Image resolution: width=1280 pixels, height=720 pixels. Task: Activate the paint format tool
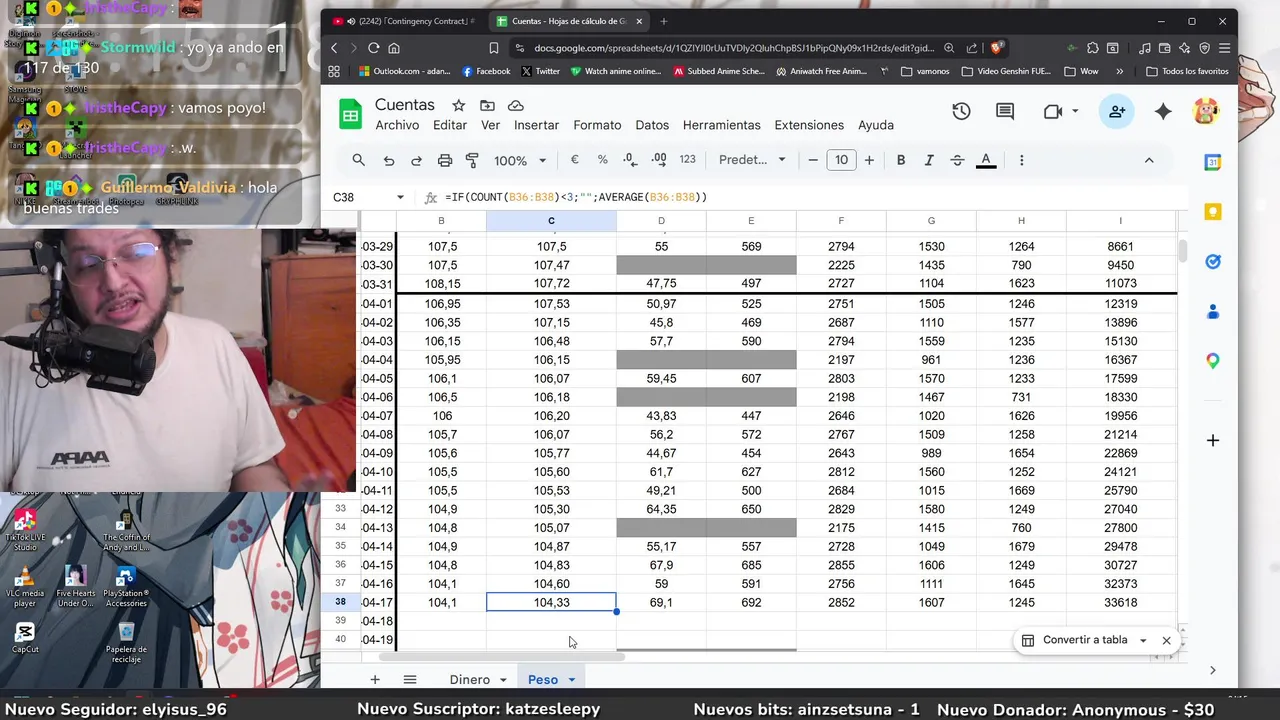[x=472, y=160]
